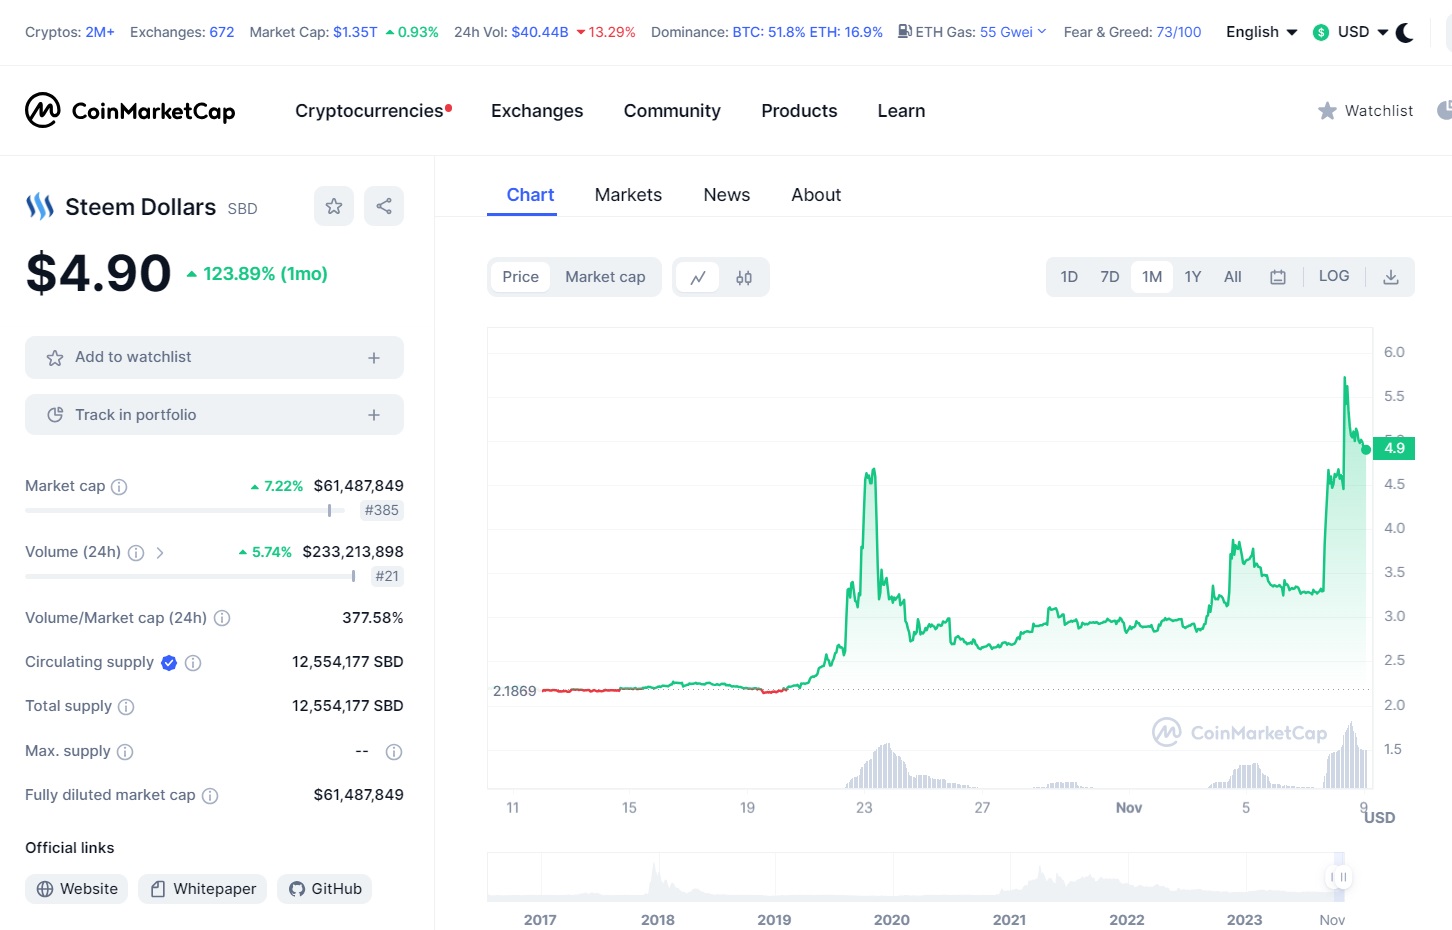Select the 7D time range

1110,277
